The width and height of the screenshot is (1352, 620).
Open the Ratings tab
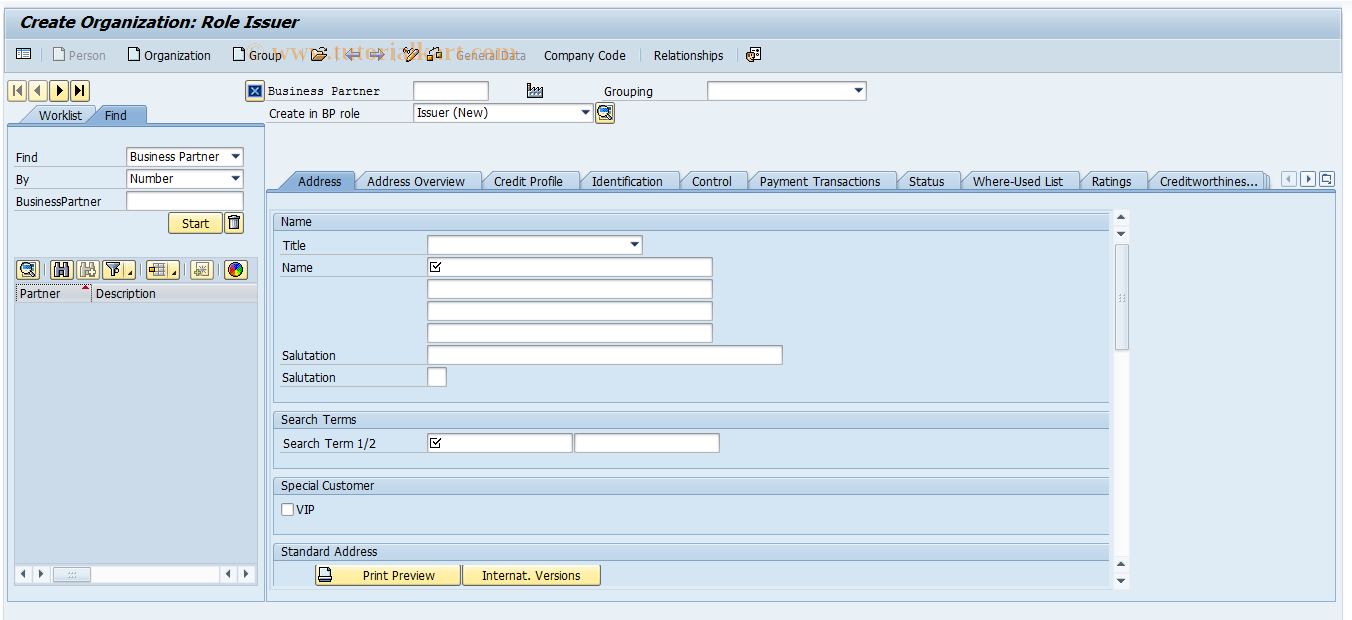point(1111,181)
